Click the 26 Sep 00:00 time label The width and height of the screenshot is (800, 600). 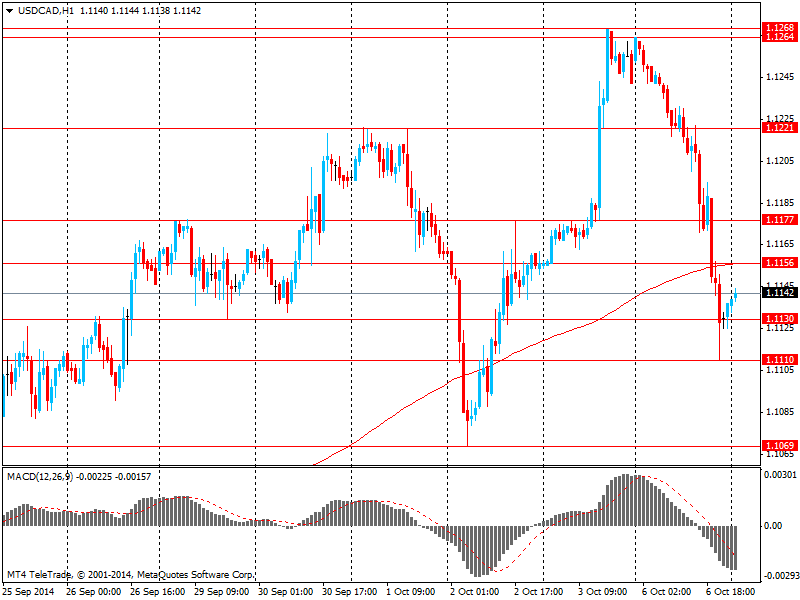(94, 592)
